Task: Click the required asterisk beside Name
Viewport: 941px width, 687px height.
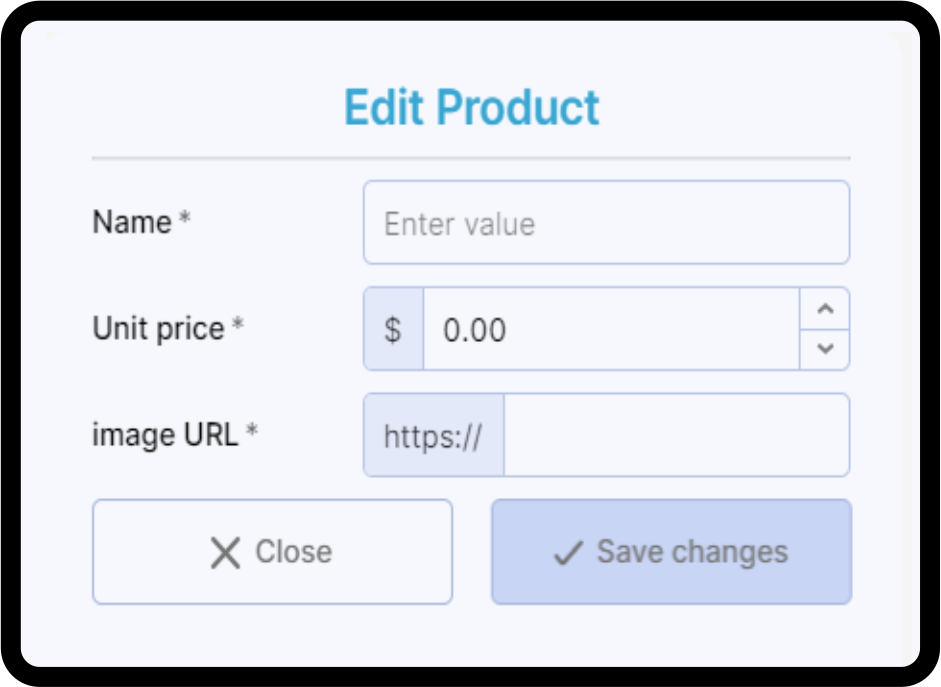Action: (185, 221)
